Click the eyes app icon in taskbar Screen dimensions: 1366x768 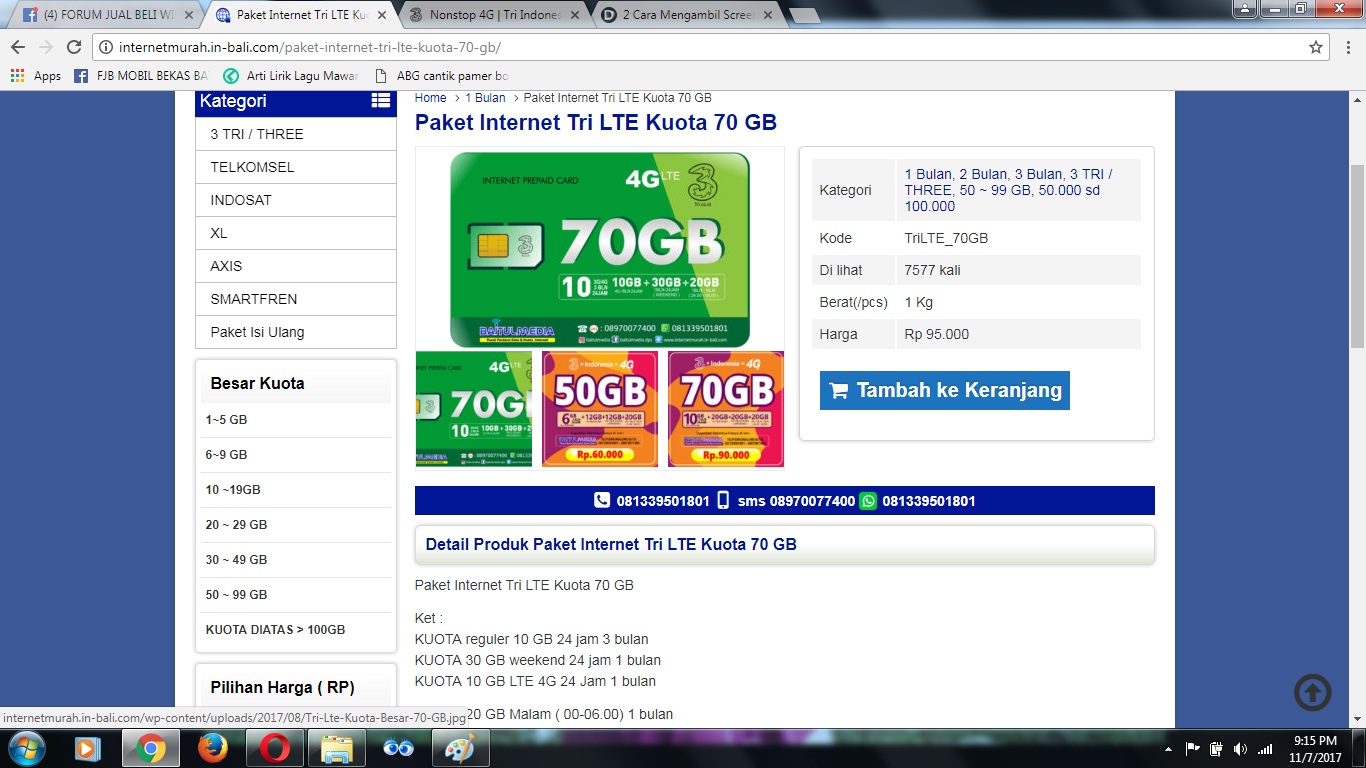pyautogui.click(x=399, y=748)
